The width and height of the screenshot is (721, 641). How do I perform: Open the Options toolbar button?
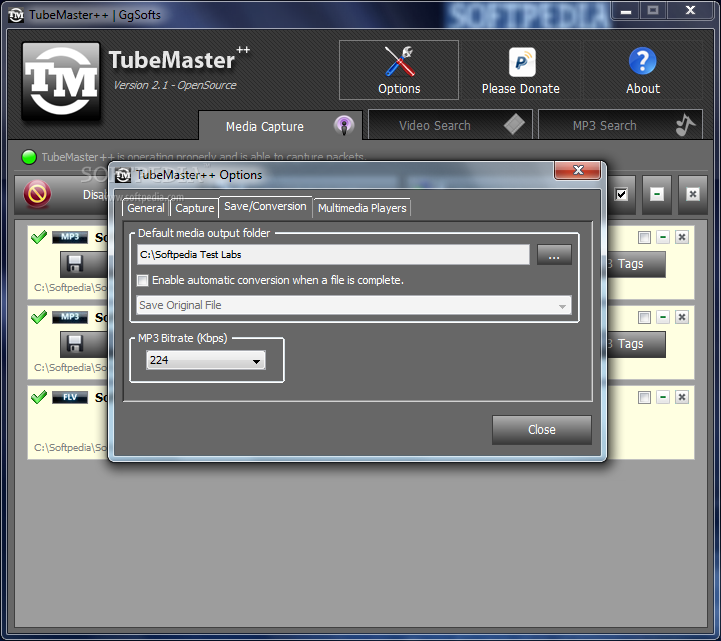[x=399, y=70]
